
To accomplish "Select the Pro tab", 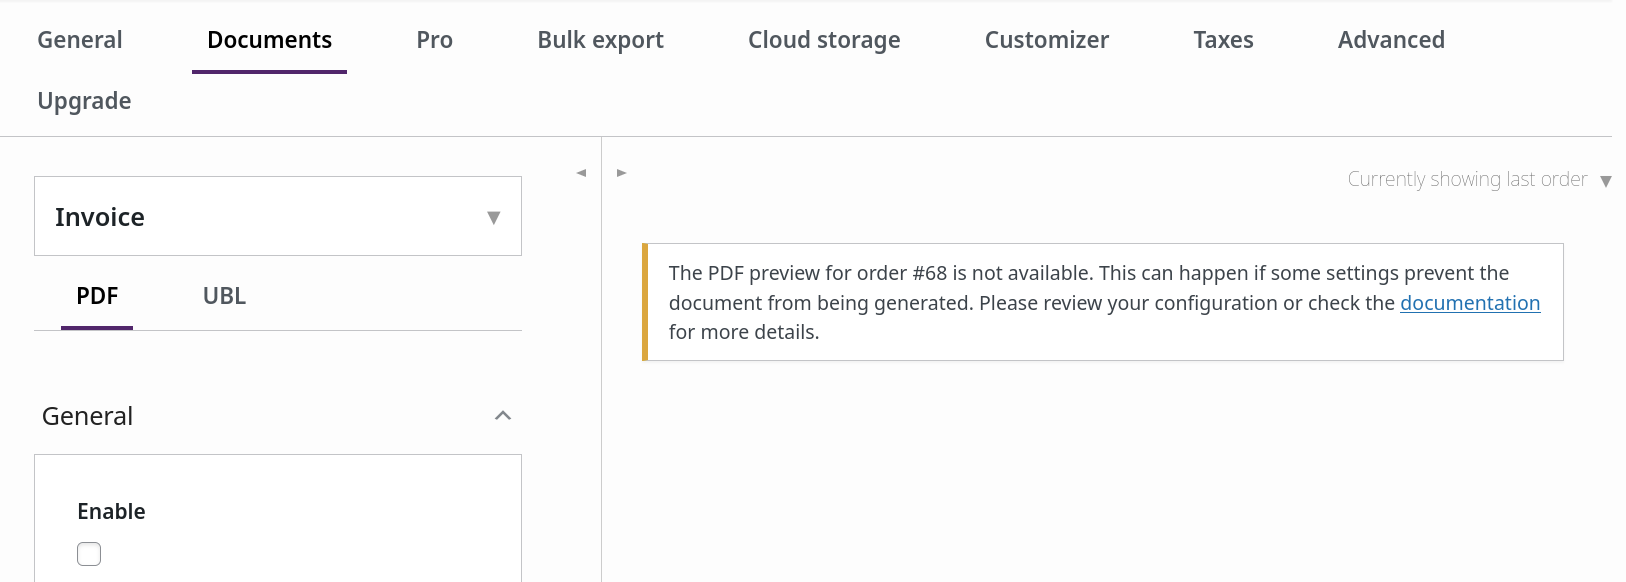I will pos(434,40).
